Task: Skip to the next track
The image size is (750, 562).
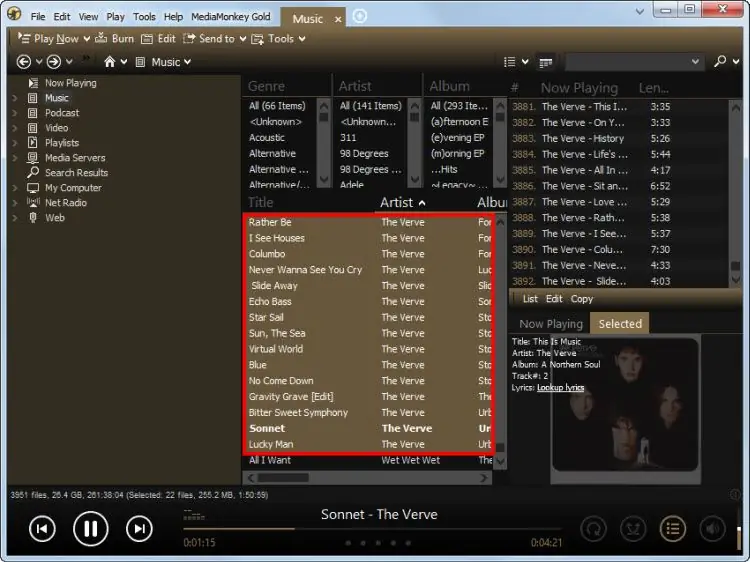Action: pos(139,529)
